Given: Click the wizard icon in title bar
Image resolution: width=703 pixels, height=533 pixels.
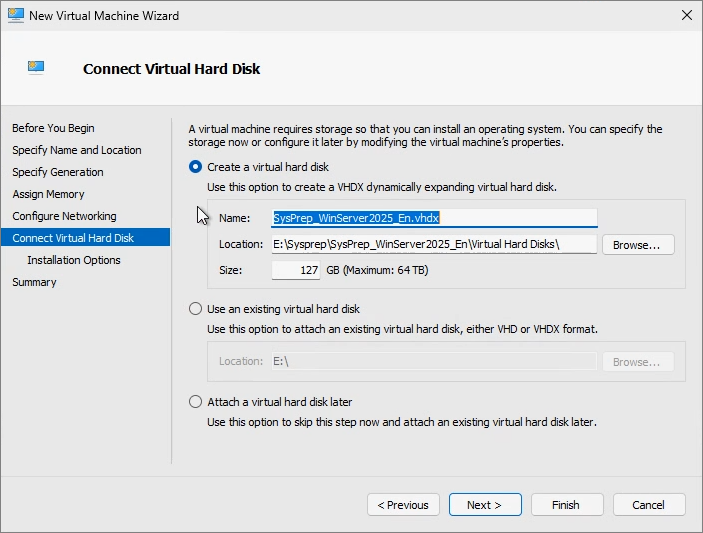Looking at the screenshot, I should [x=16, y=16].
